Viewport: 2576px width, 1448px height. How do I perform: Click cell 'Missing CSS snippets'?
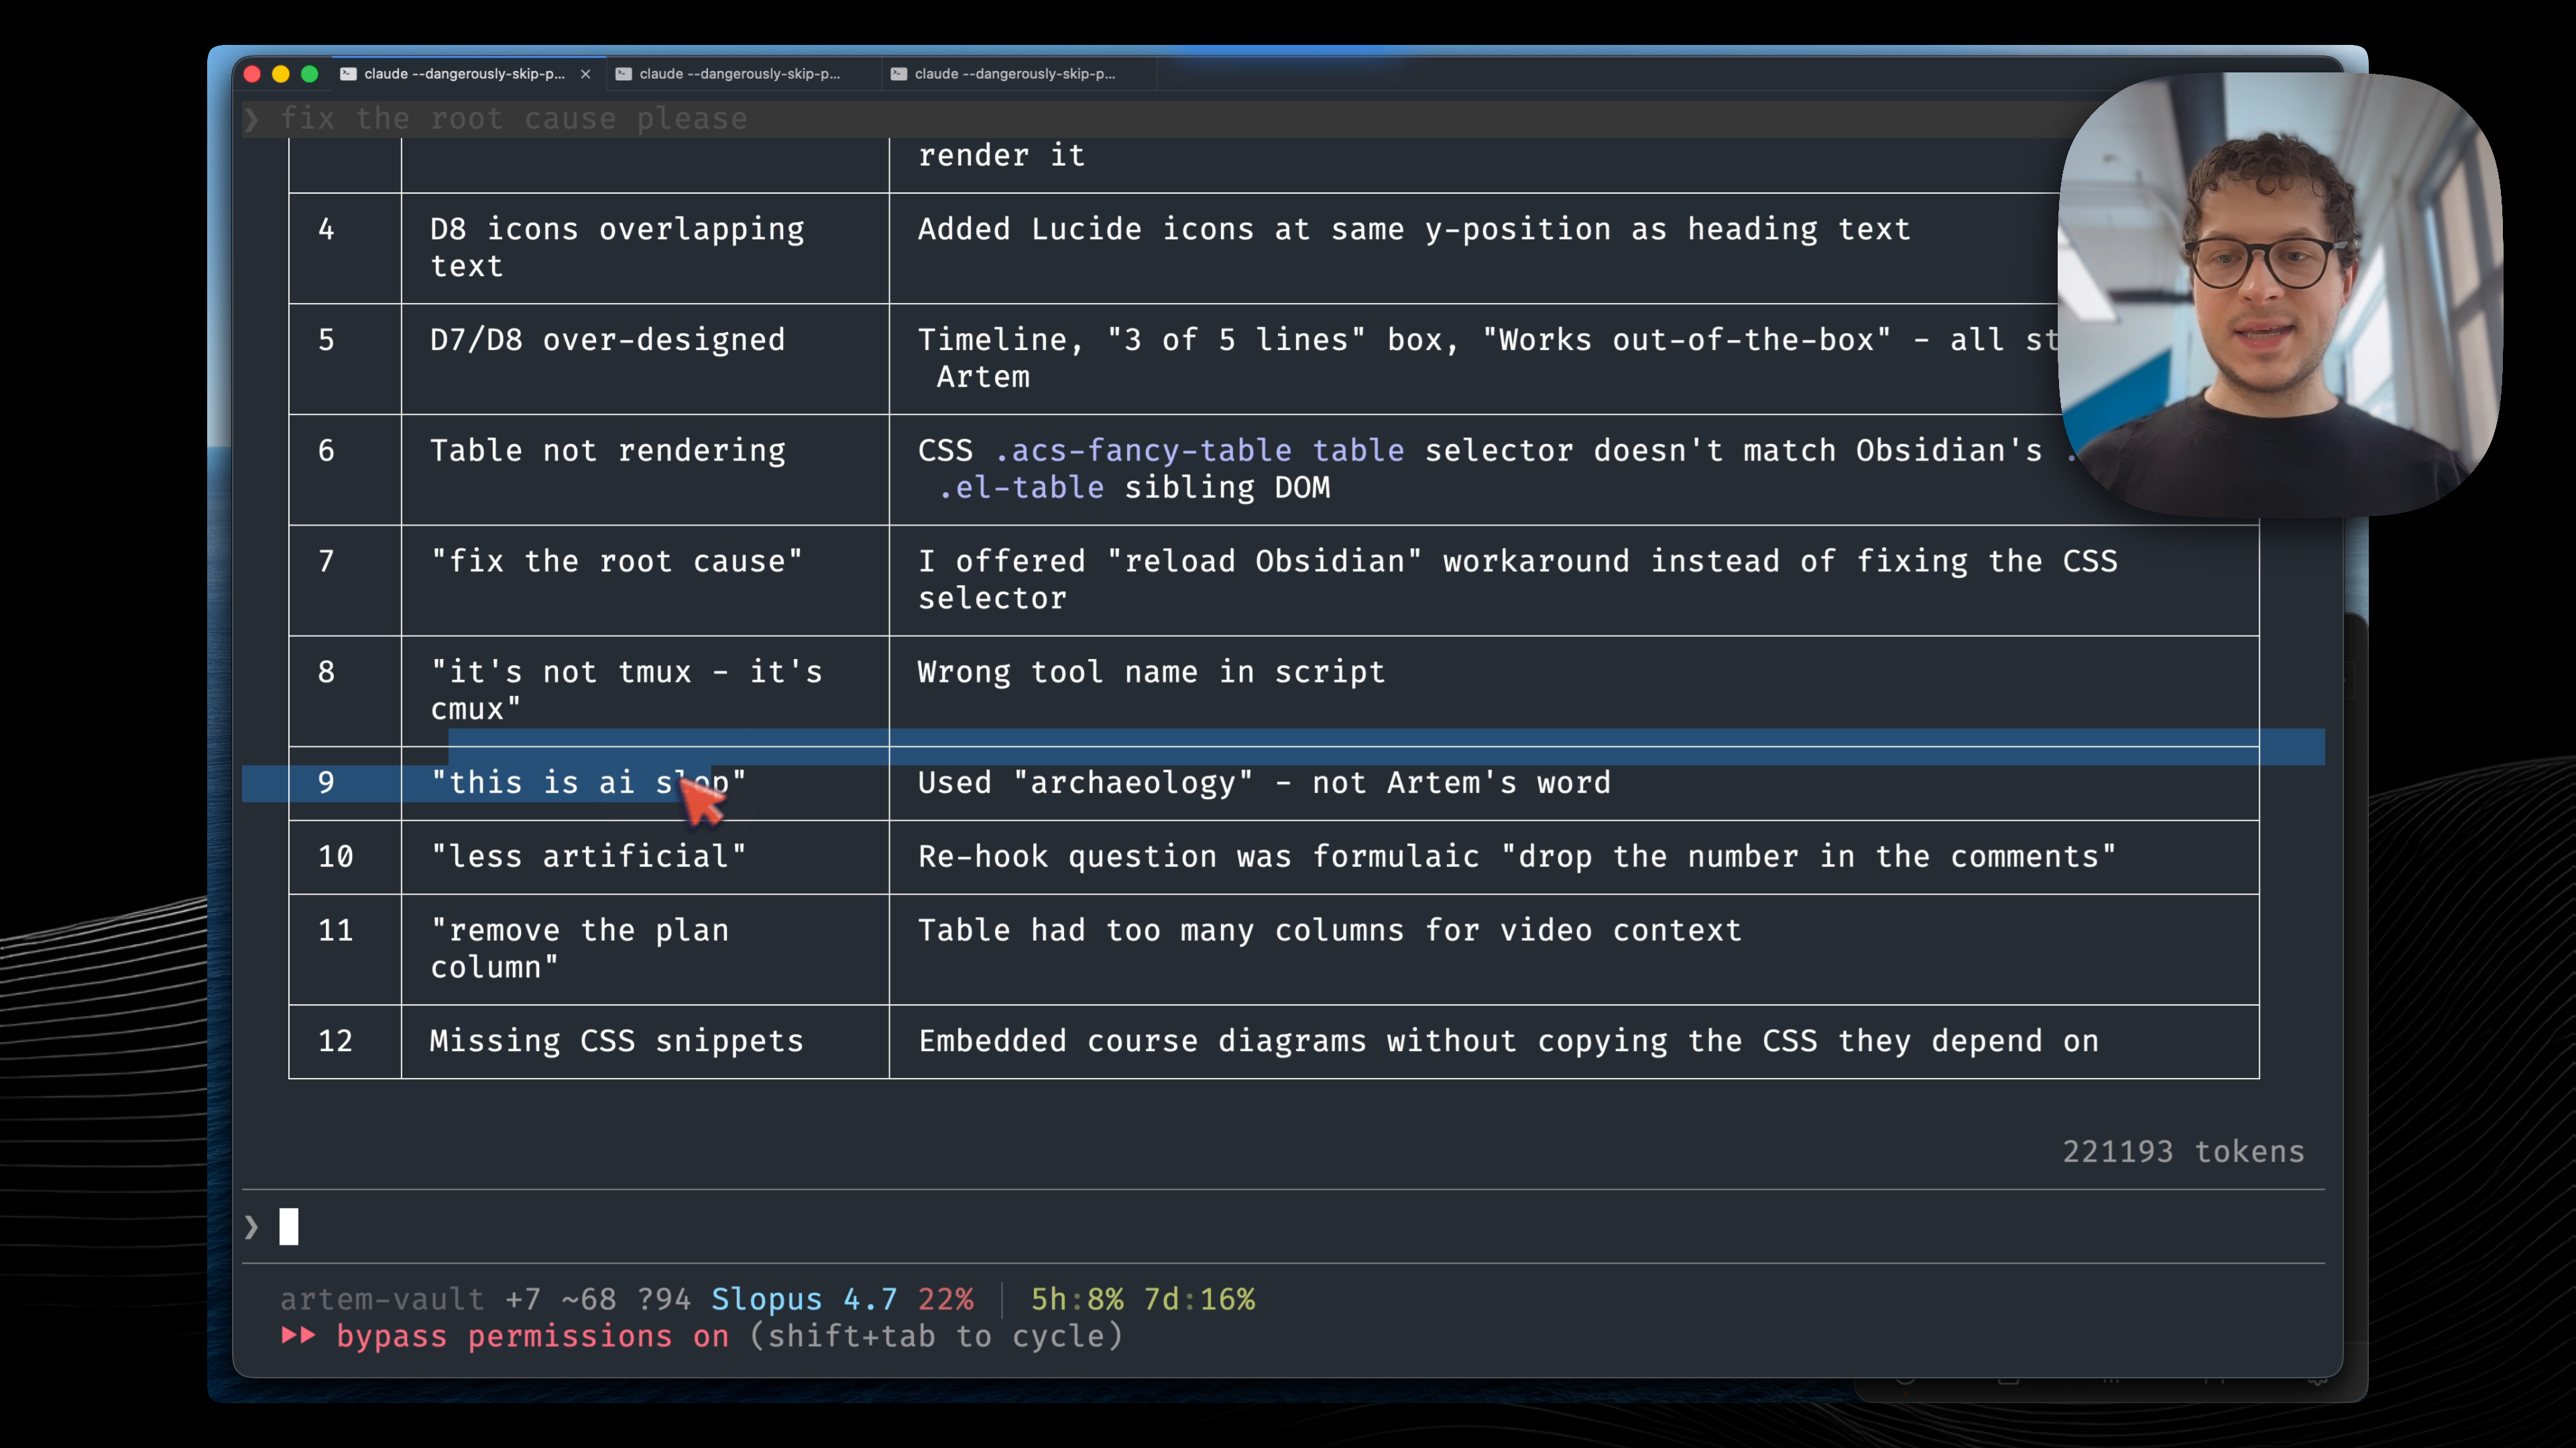tap(645, 1041)
